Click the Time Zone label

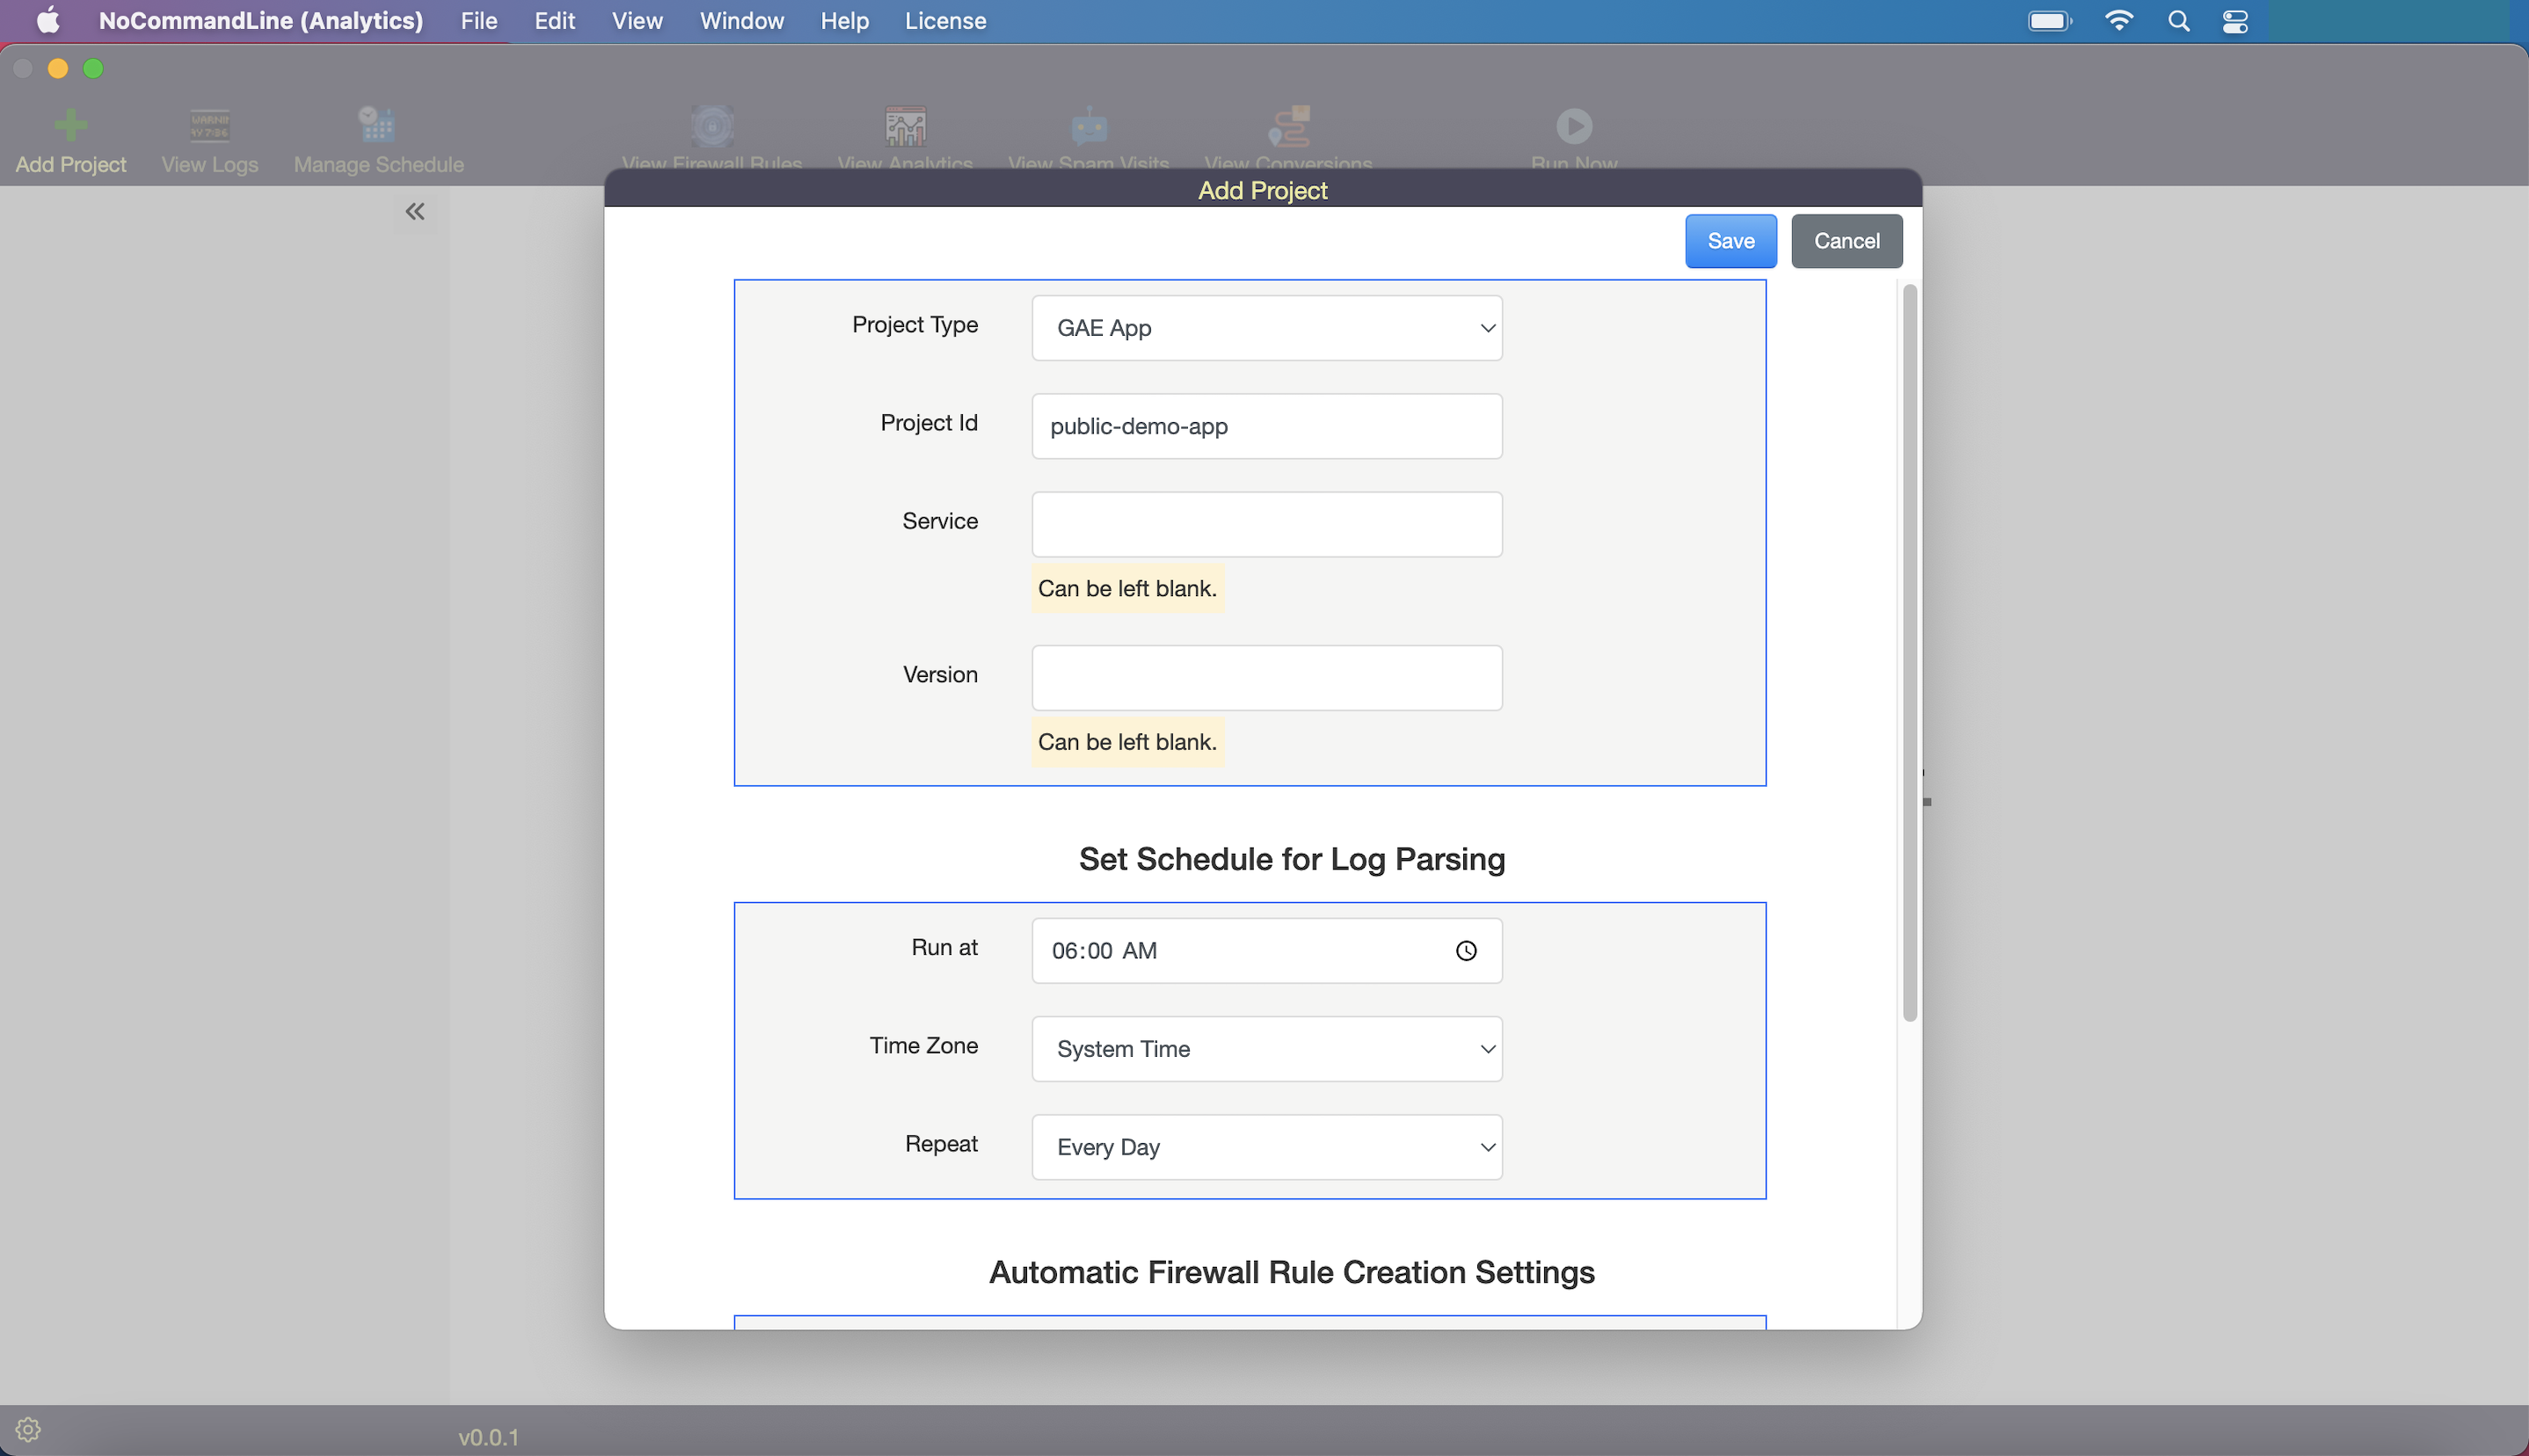[x=924, y=1046]
